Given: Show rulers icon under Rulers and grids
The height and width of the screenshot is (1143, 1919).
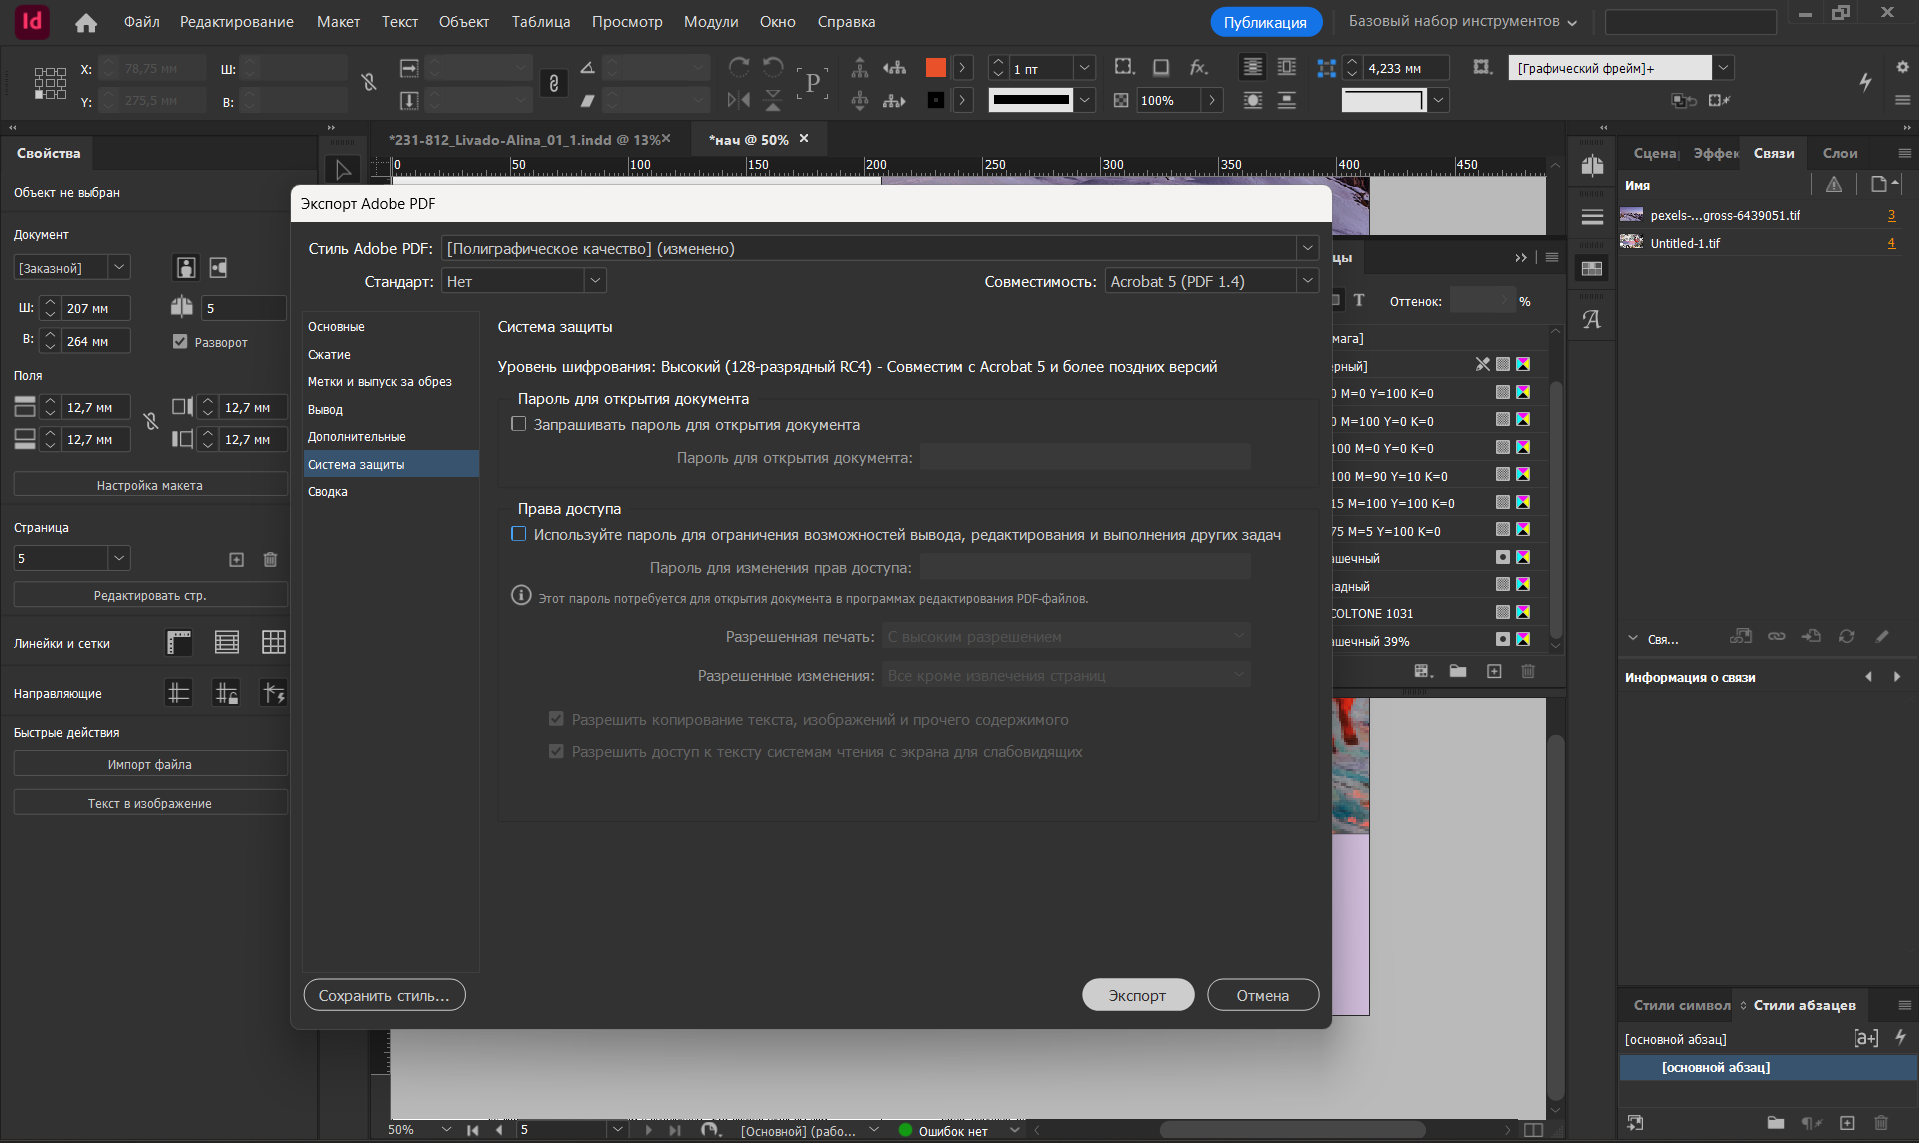Looking at the screenshot, I should tap(179, 642).
